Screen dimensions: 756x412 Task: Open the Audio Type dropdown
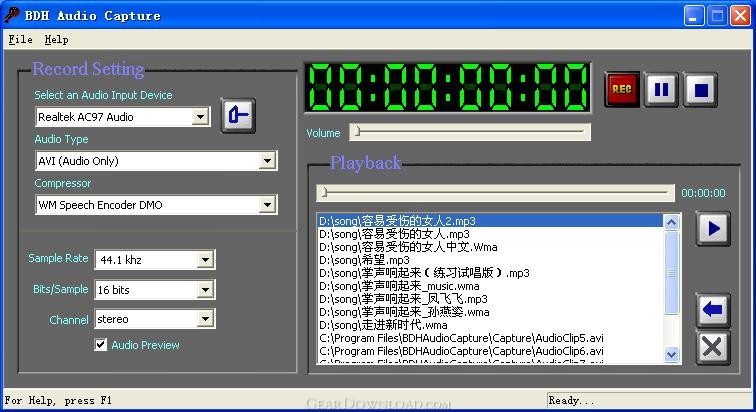(267, 161)
